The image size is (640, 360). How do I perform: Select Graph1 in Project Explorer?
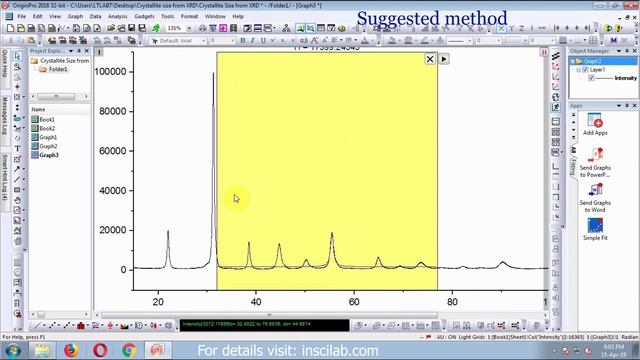(x=44, y=138)
